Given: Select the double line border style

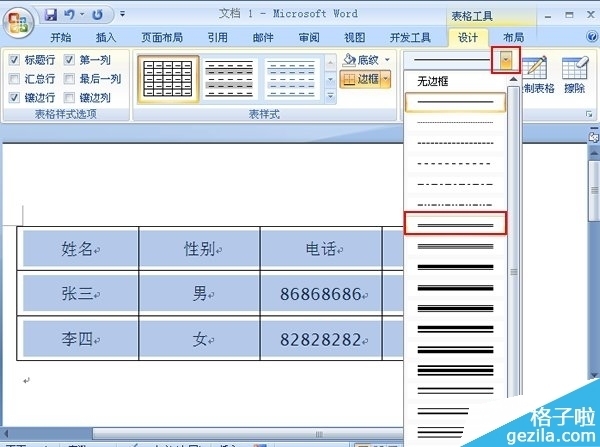Looking at the screenshot, I should point(455,224).
